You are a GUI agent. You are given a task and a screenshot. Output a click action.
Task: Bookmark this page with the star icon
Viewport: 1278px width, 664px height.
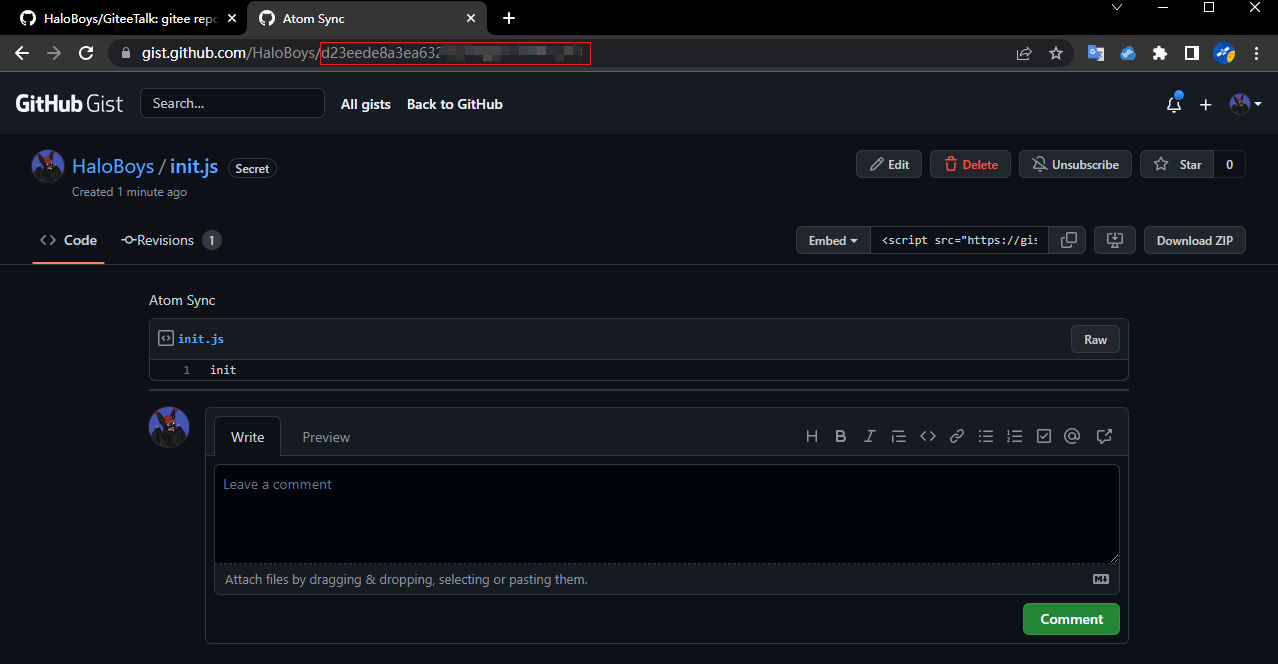point(1056,53)
